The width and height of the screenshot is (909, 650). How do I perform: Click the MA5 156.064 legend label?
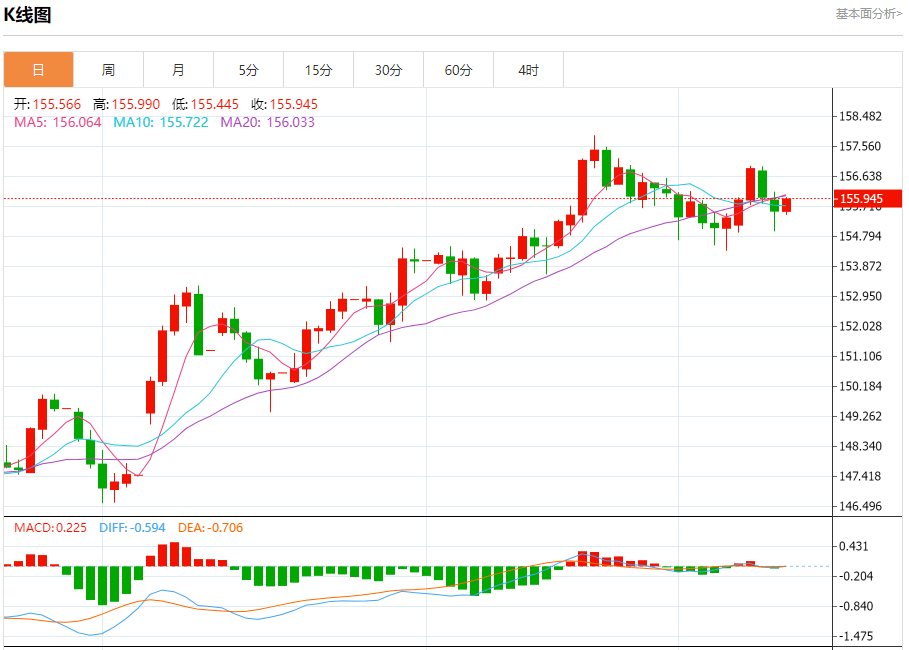pyautogui.click(x=58, y=122)
